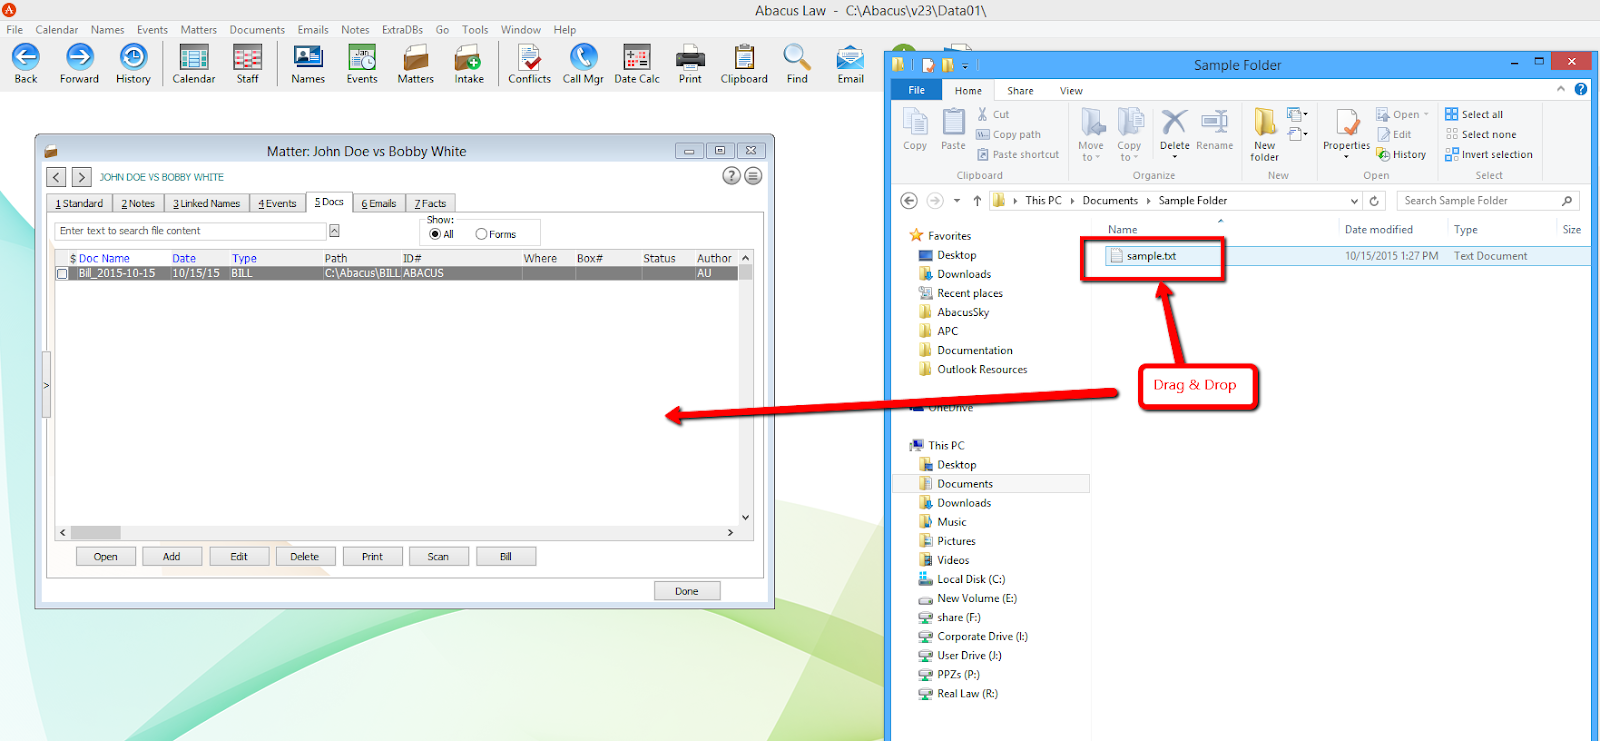Open the View ribbon tab in Explorer
Viewport: 1600px width, 741px height.
(1071, 90)
